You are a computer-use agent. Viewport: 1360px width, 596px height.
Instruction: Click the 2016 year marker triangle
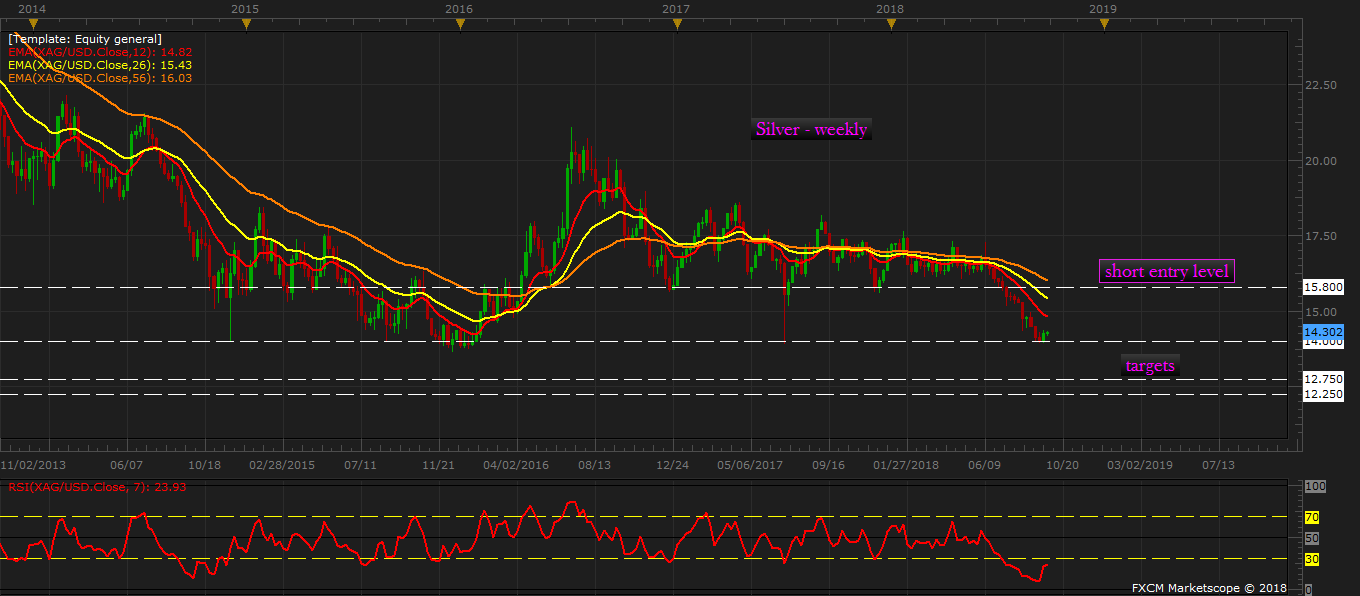coord(460,24)
